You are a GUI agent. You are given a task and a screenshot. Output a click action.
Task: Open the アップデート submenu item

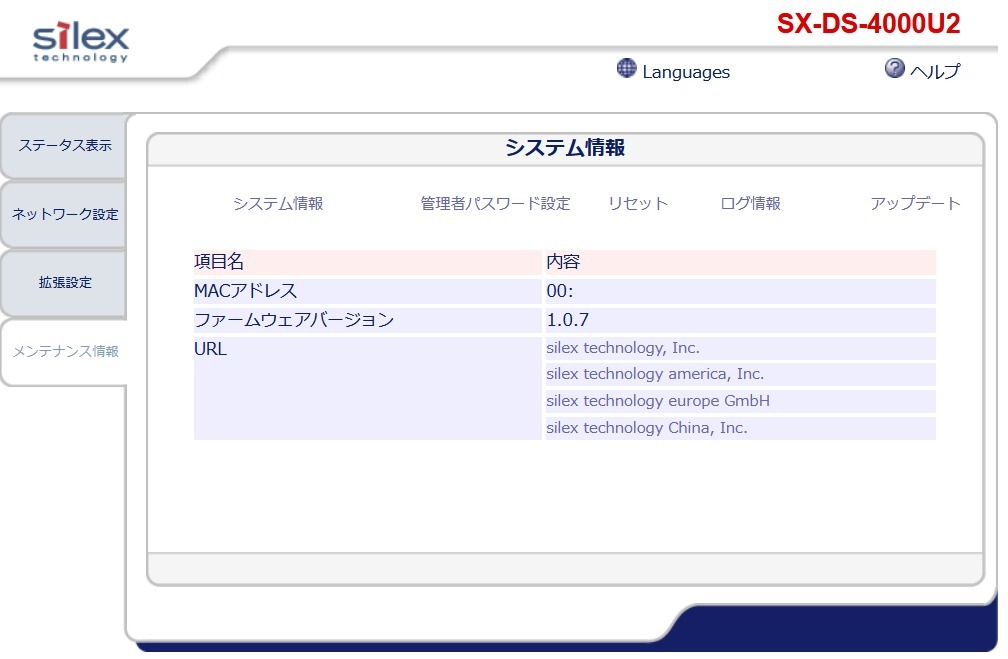(915, 204)
